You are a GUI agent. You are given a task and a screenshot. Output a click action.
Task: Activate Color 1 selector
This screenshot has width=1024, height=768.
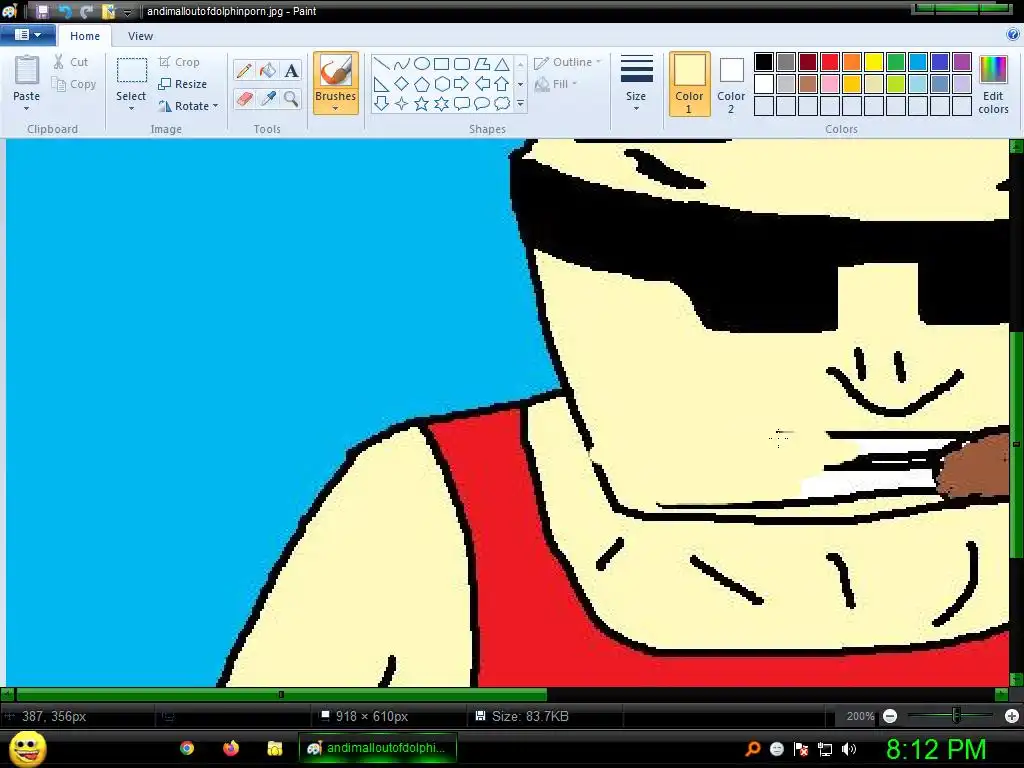(x=689, y=84)
